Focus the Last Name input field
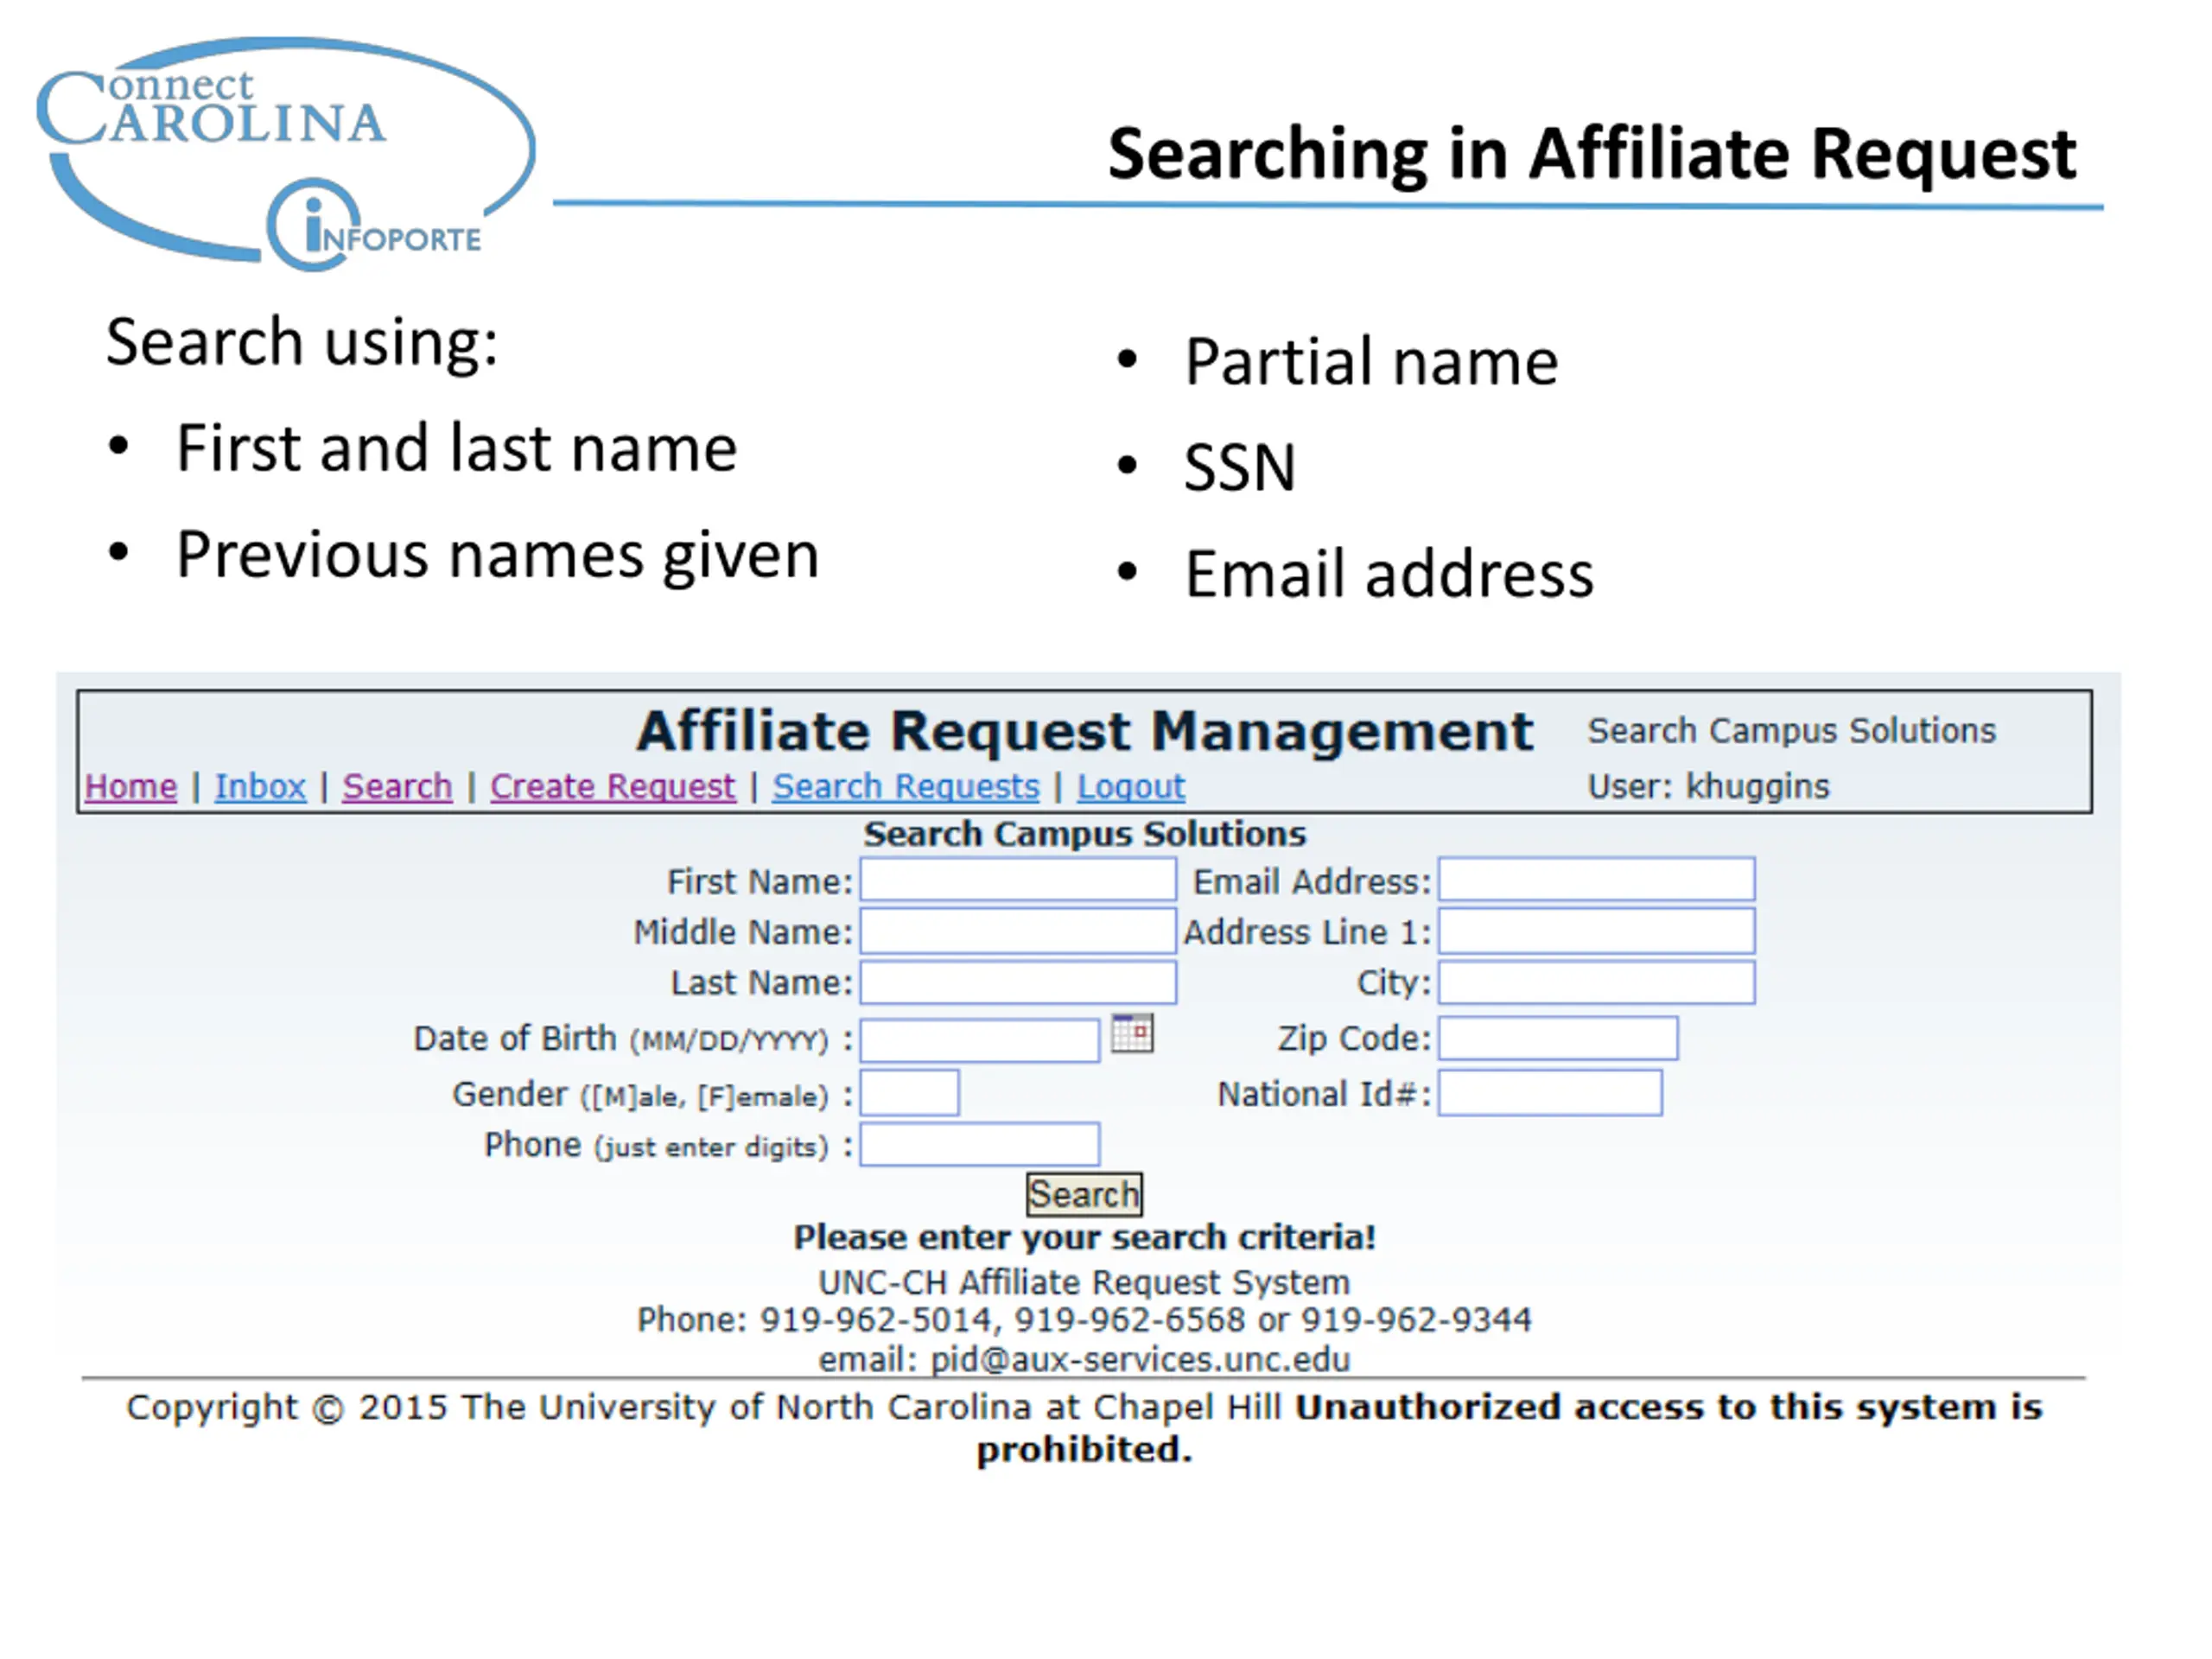This screenshot has width=2212, height=1659. (1018, 982)
